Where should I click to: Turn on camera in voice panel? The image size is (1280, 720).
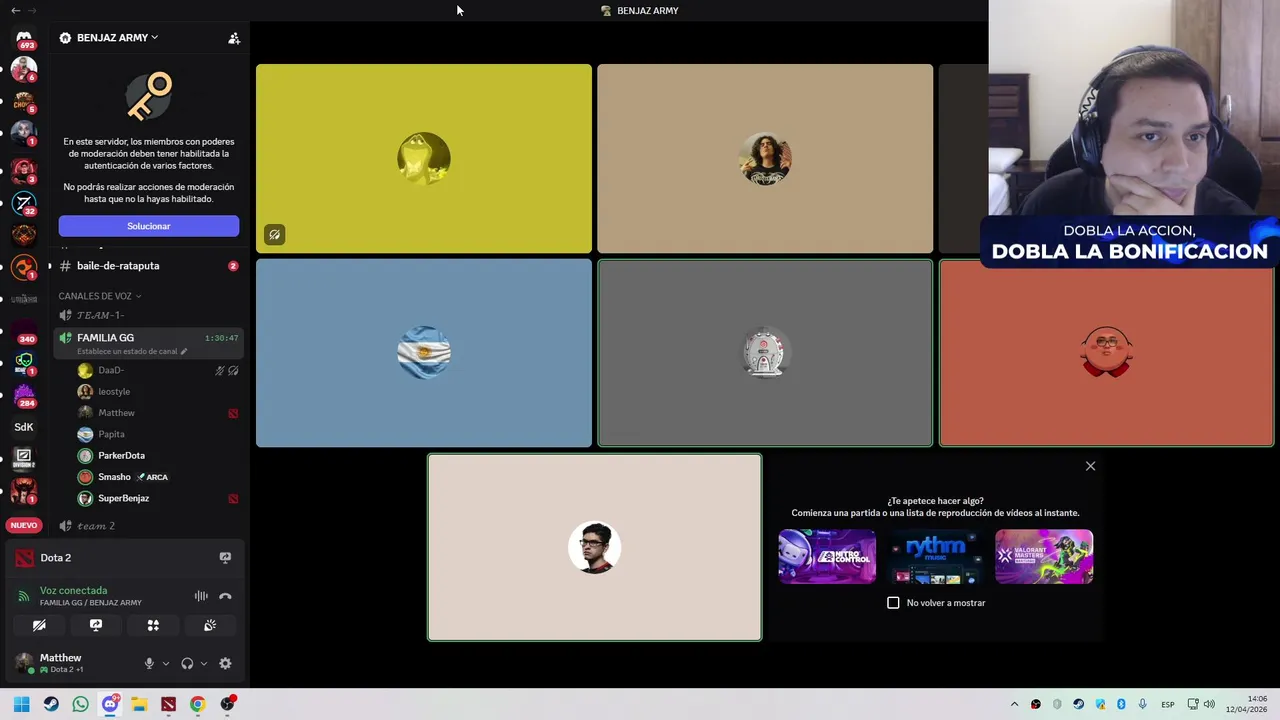point(39,625)
